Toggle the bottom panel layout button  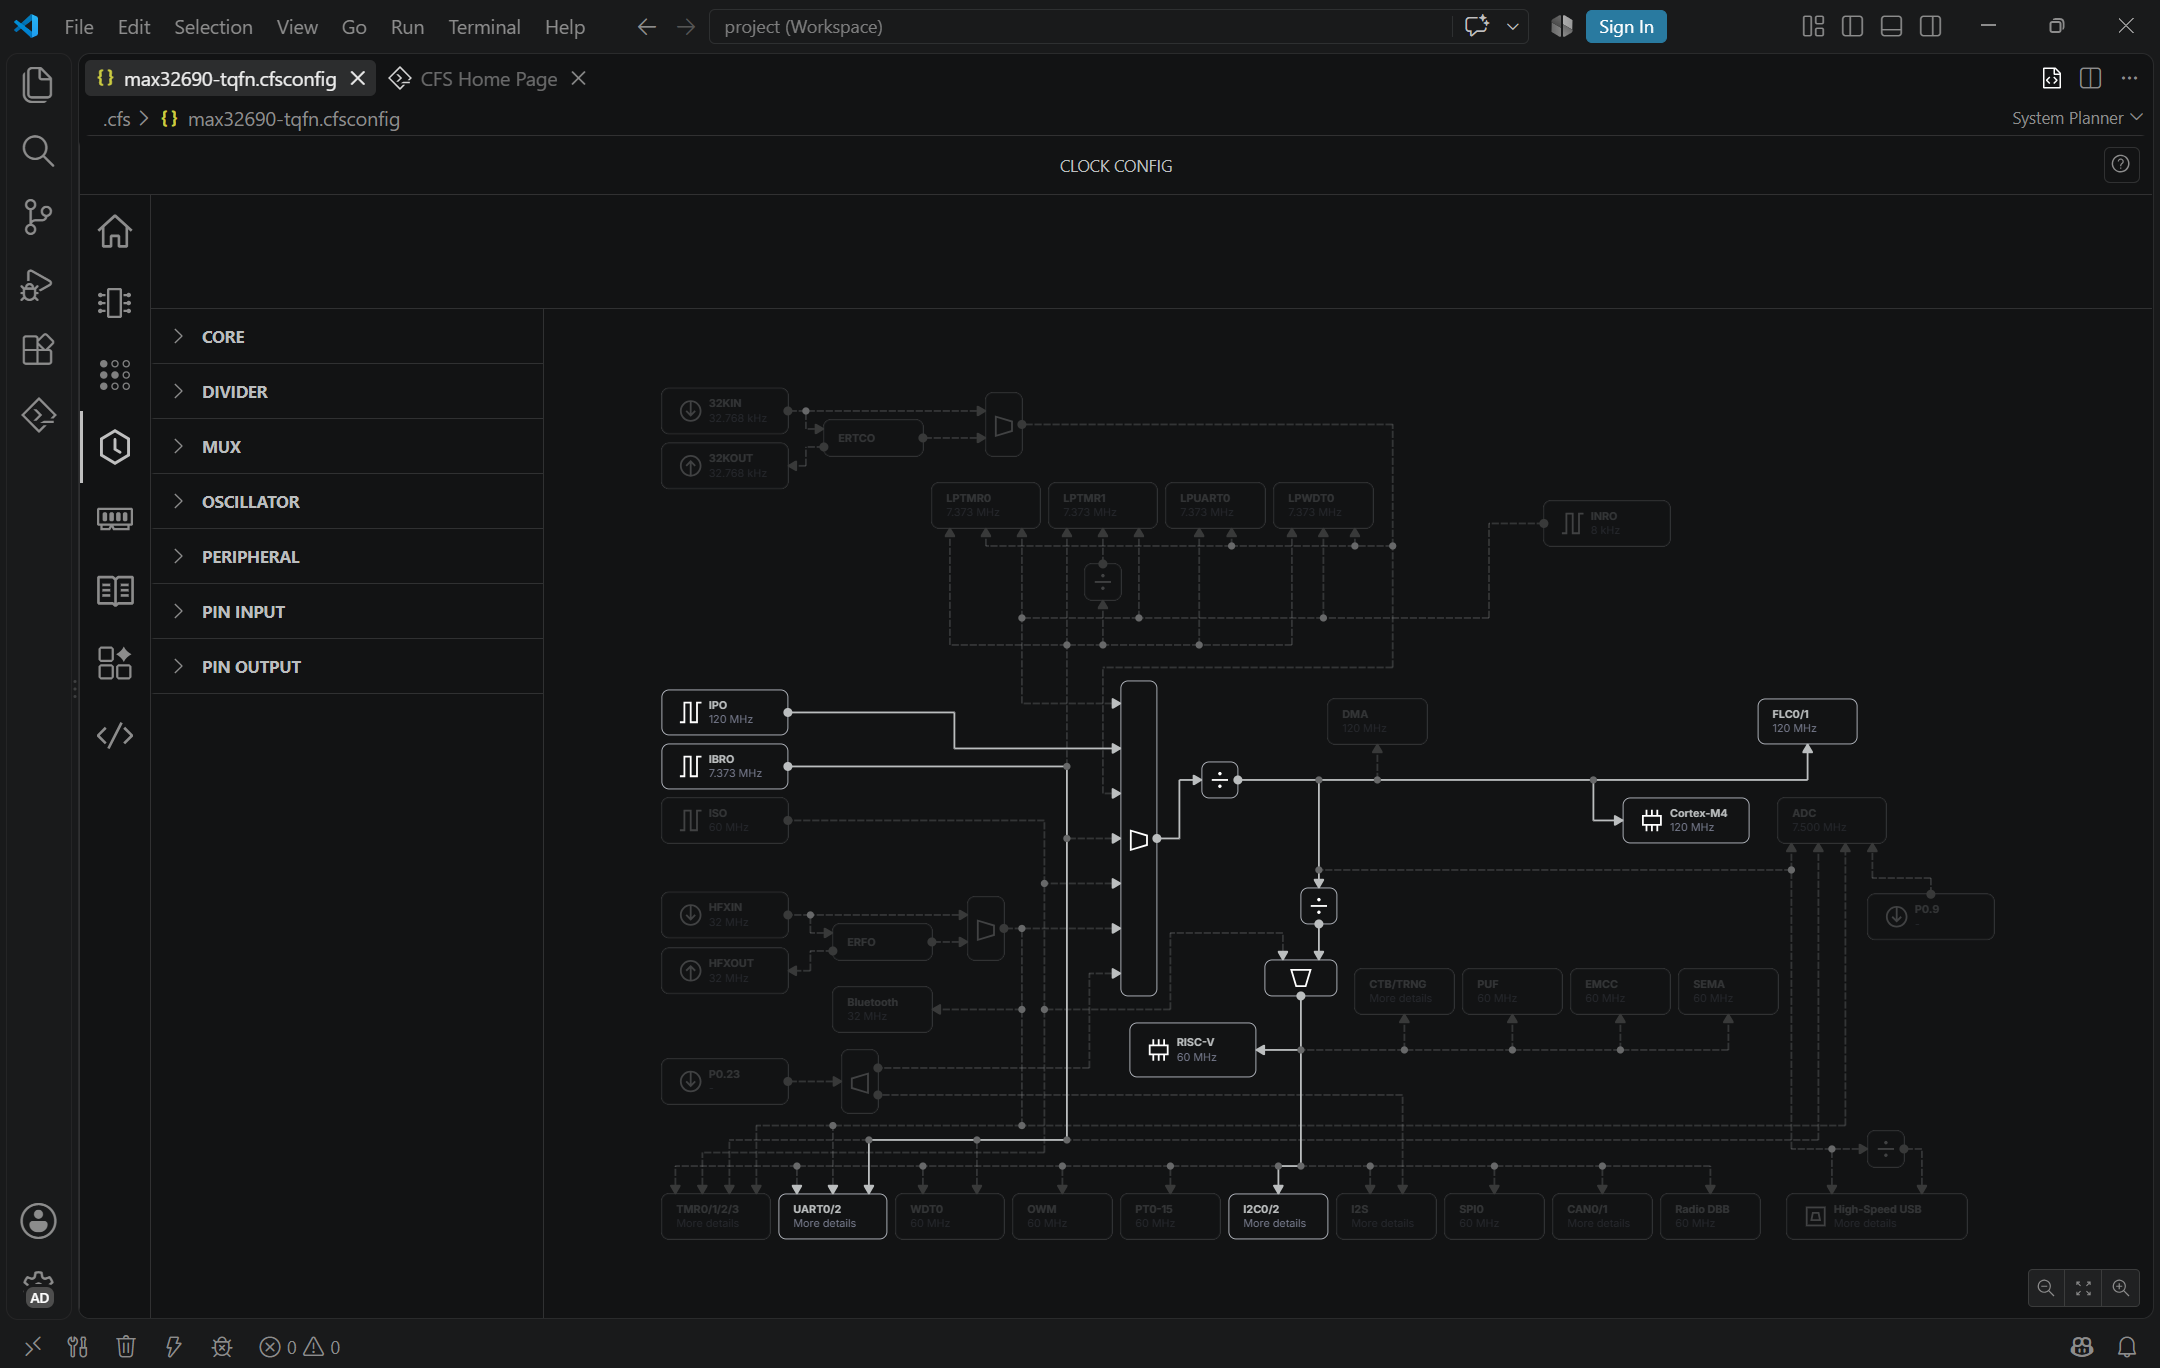point(1891,26)
